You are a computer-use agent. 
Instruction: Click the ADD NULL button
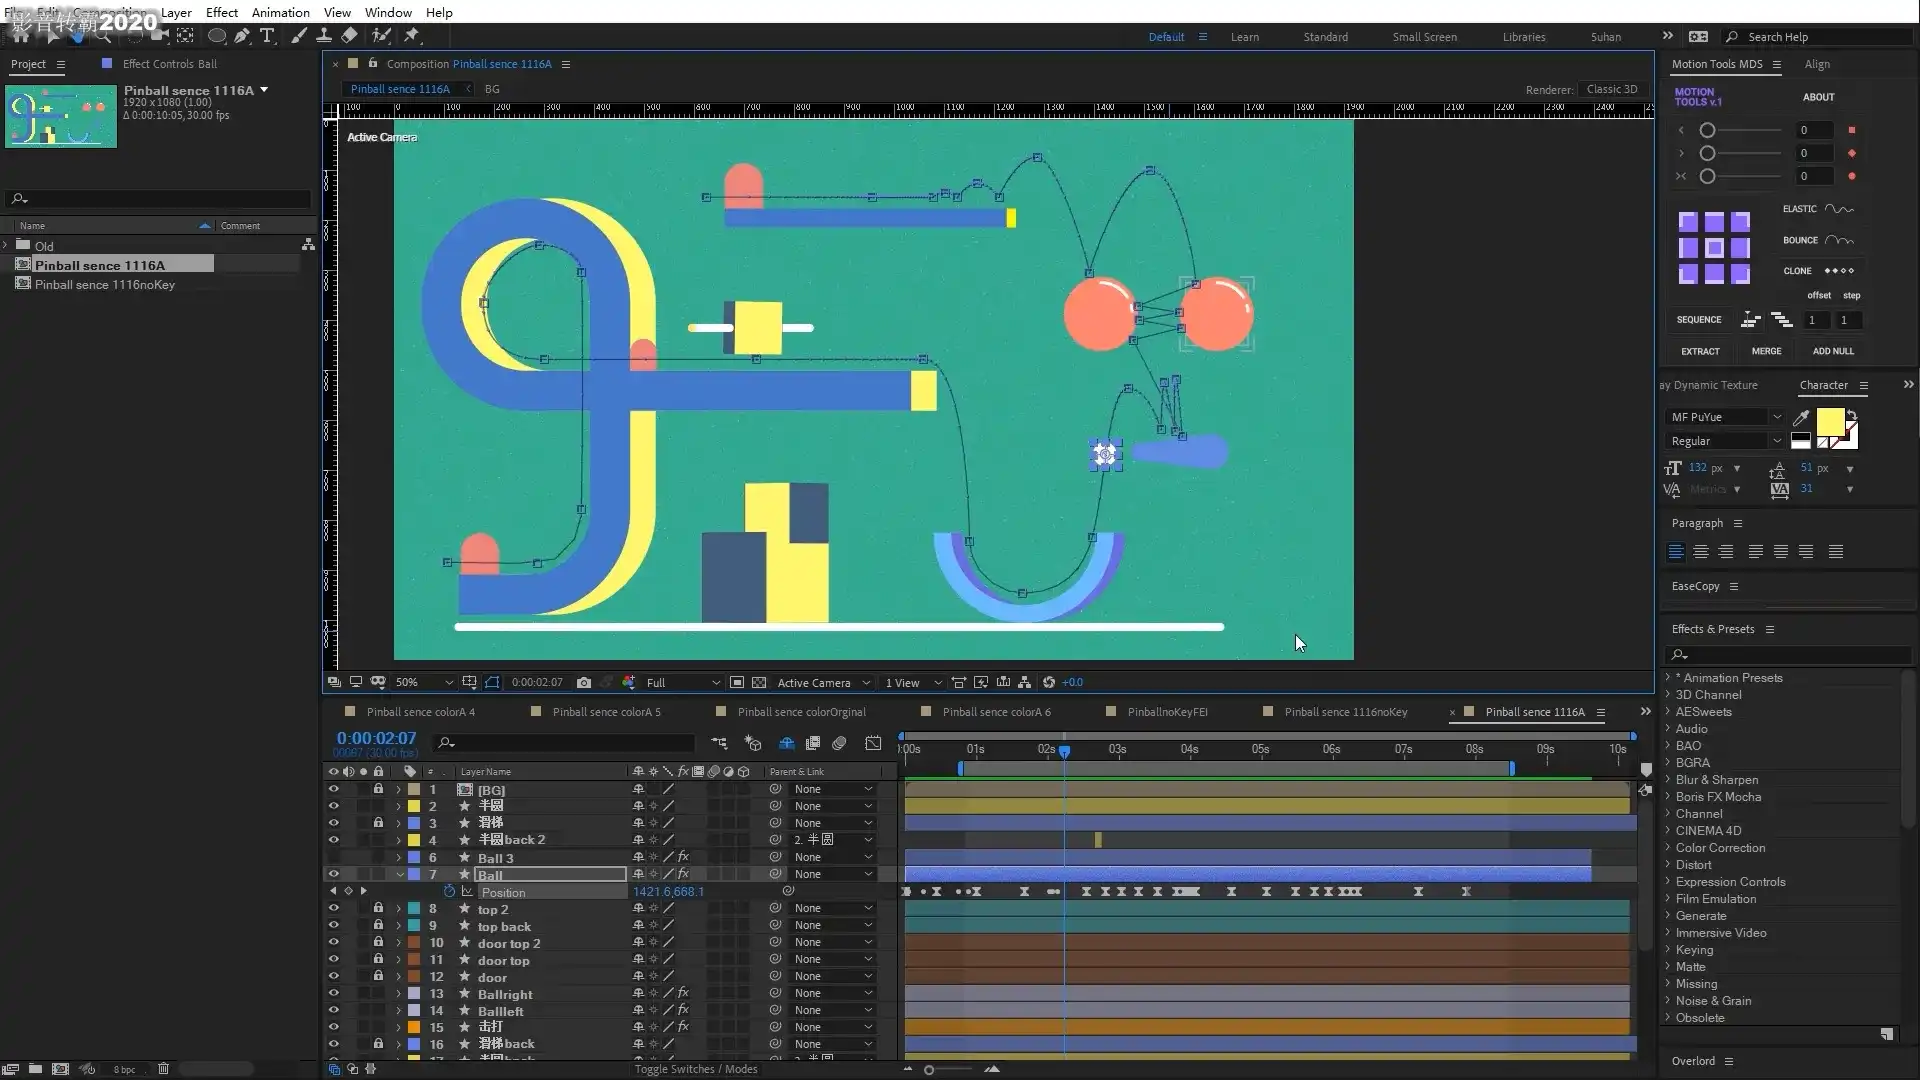click(1832, 351)
